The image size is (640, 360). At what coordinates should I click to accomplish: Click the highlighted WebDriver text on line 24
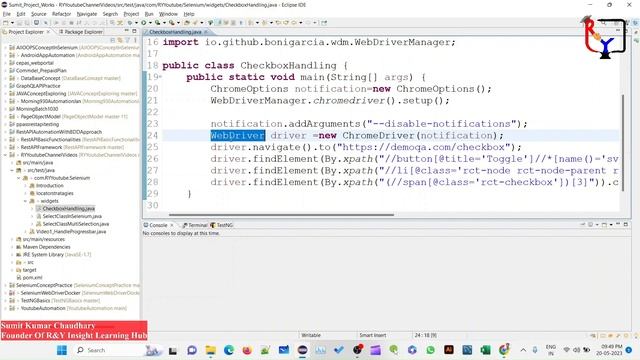coord(238,136)
